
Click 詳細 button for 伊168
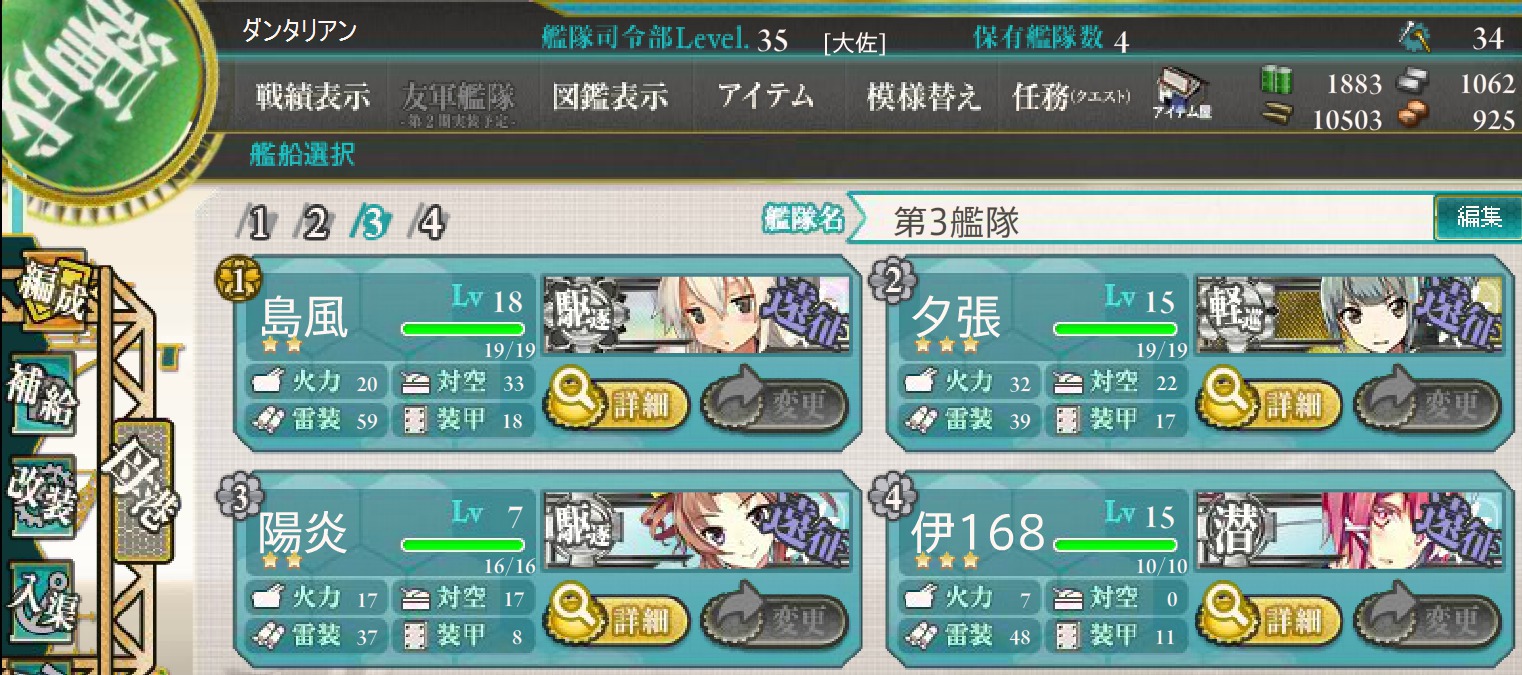[1271, 622]
